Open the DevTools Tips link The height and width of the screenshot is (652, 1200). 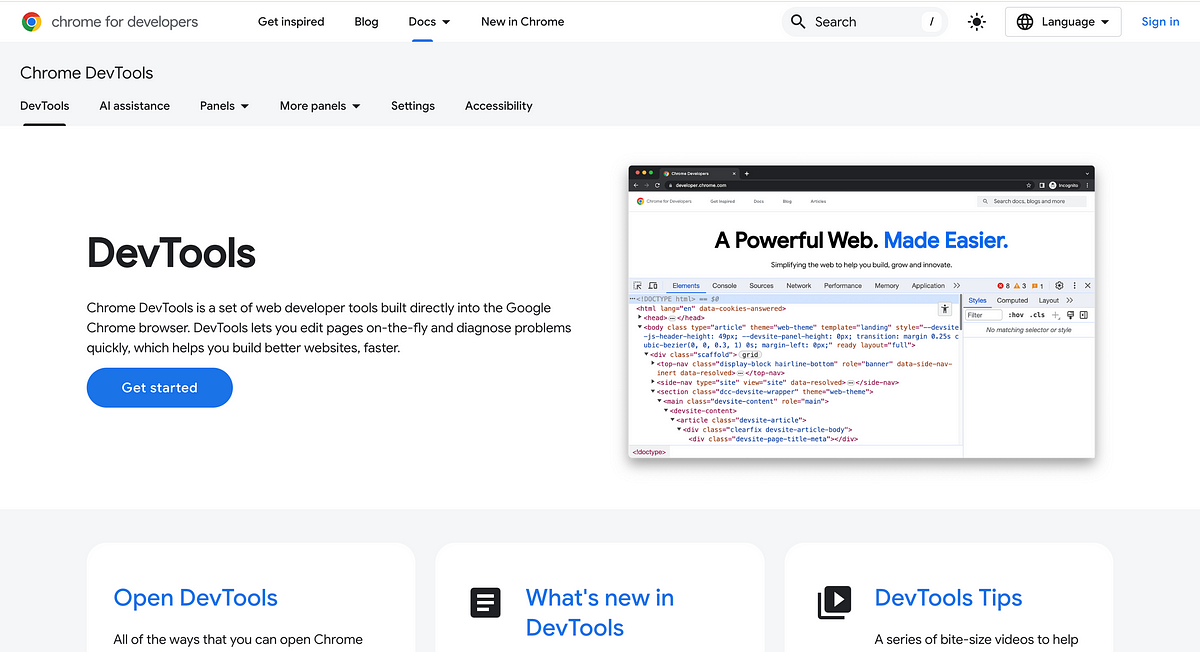948,598
